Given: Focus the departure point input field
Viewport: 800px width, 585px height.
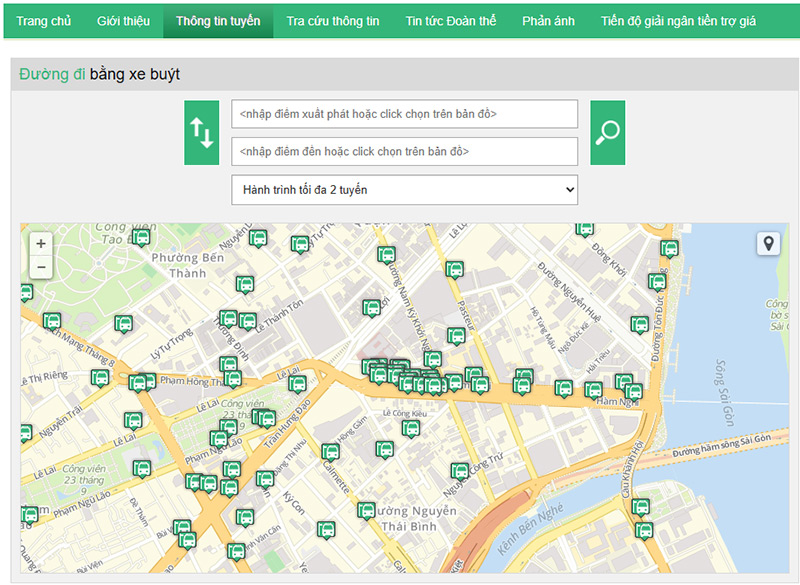Looking at the screenshot, I should 404,114.
